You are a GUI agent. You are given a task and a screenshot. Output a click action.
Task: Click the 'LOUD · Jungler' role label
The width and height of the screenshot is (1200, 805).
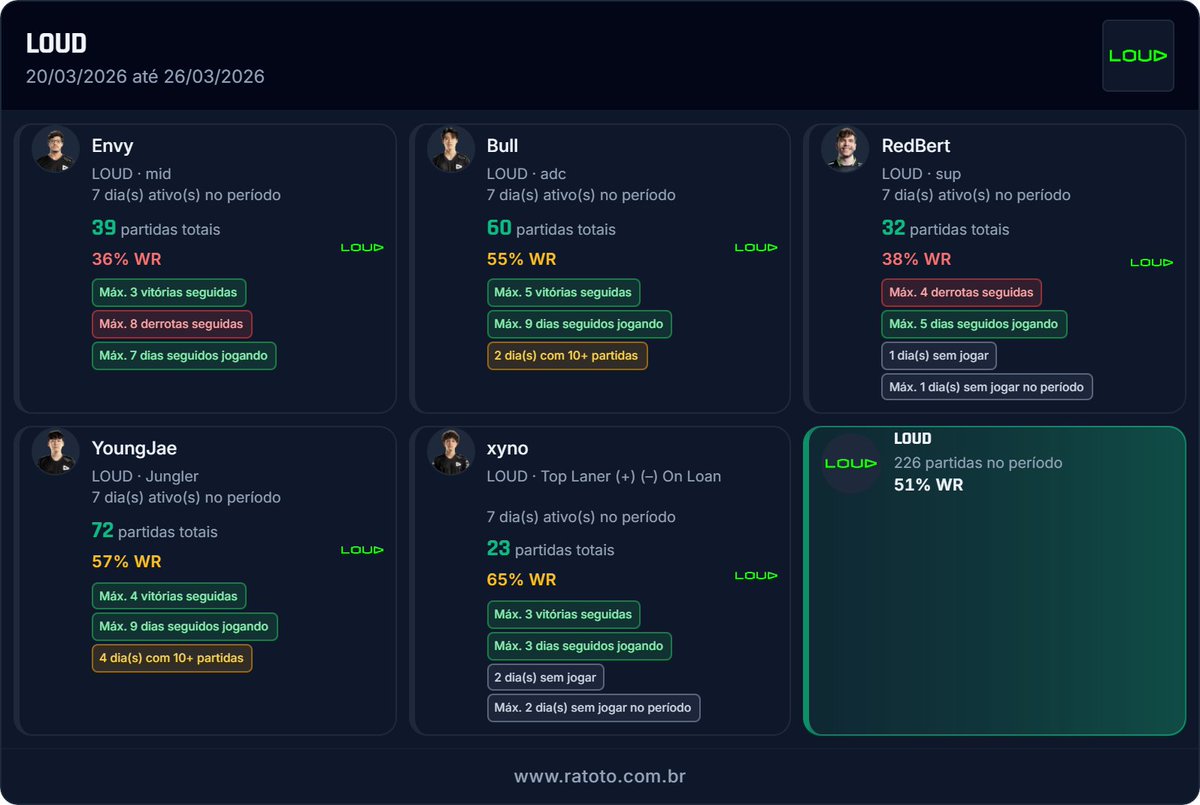tap(145, 476)
